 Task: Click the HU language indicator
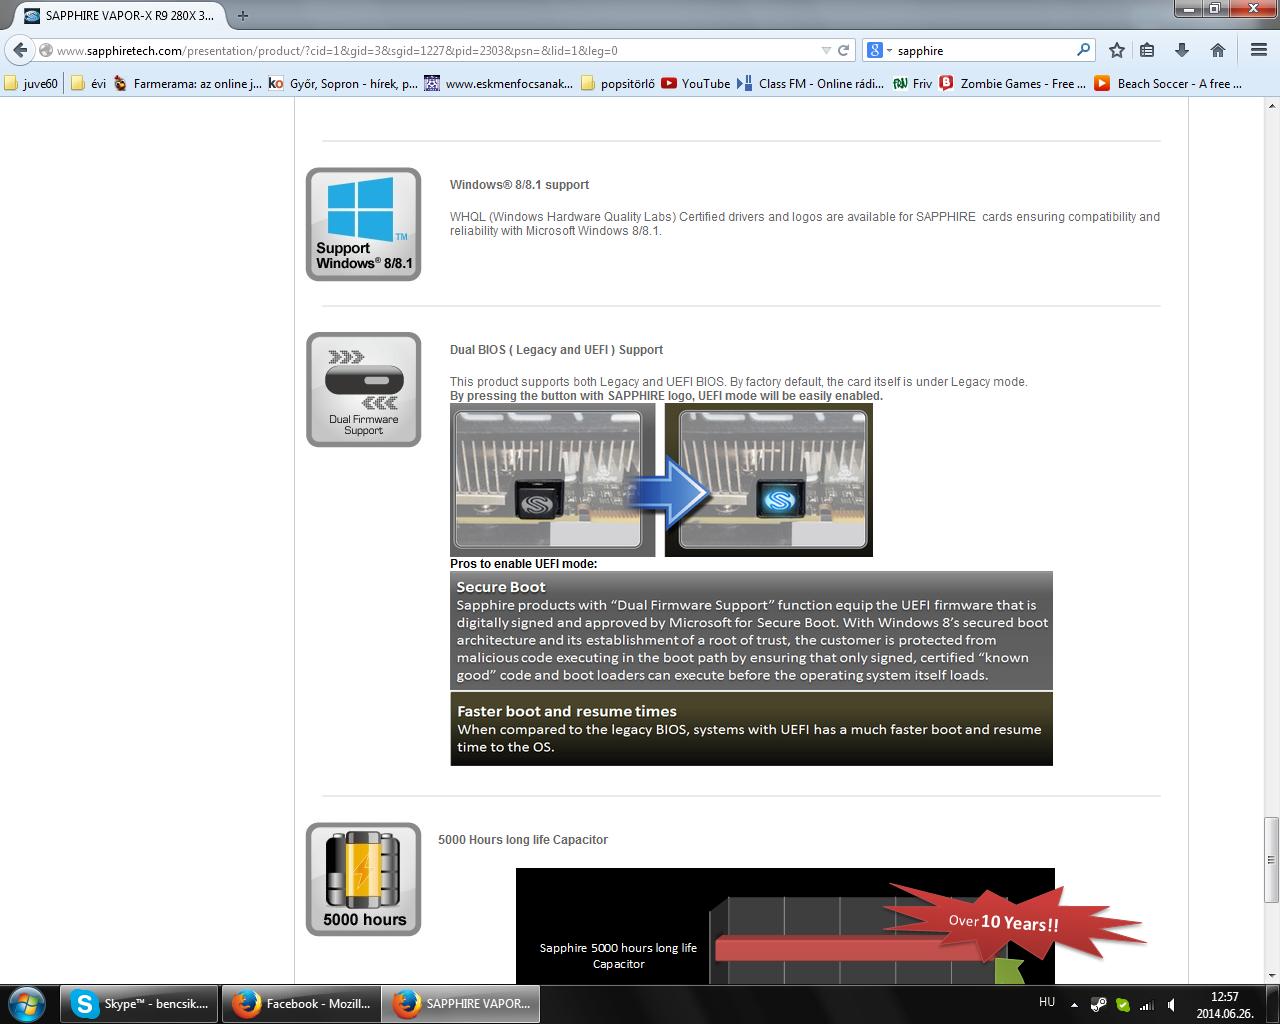pos(1047,1001)
